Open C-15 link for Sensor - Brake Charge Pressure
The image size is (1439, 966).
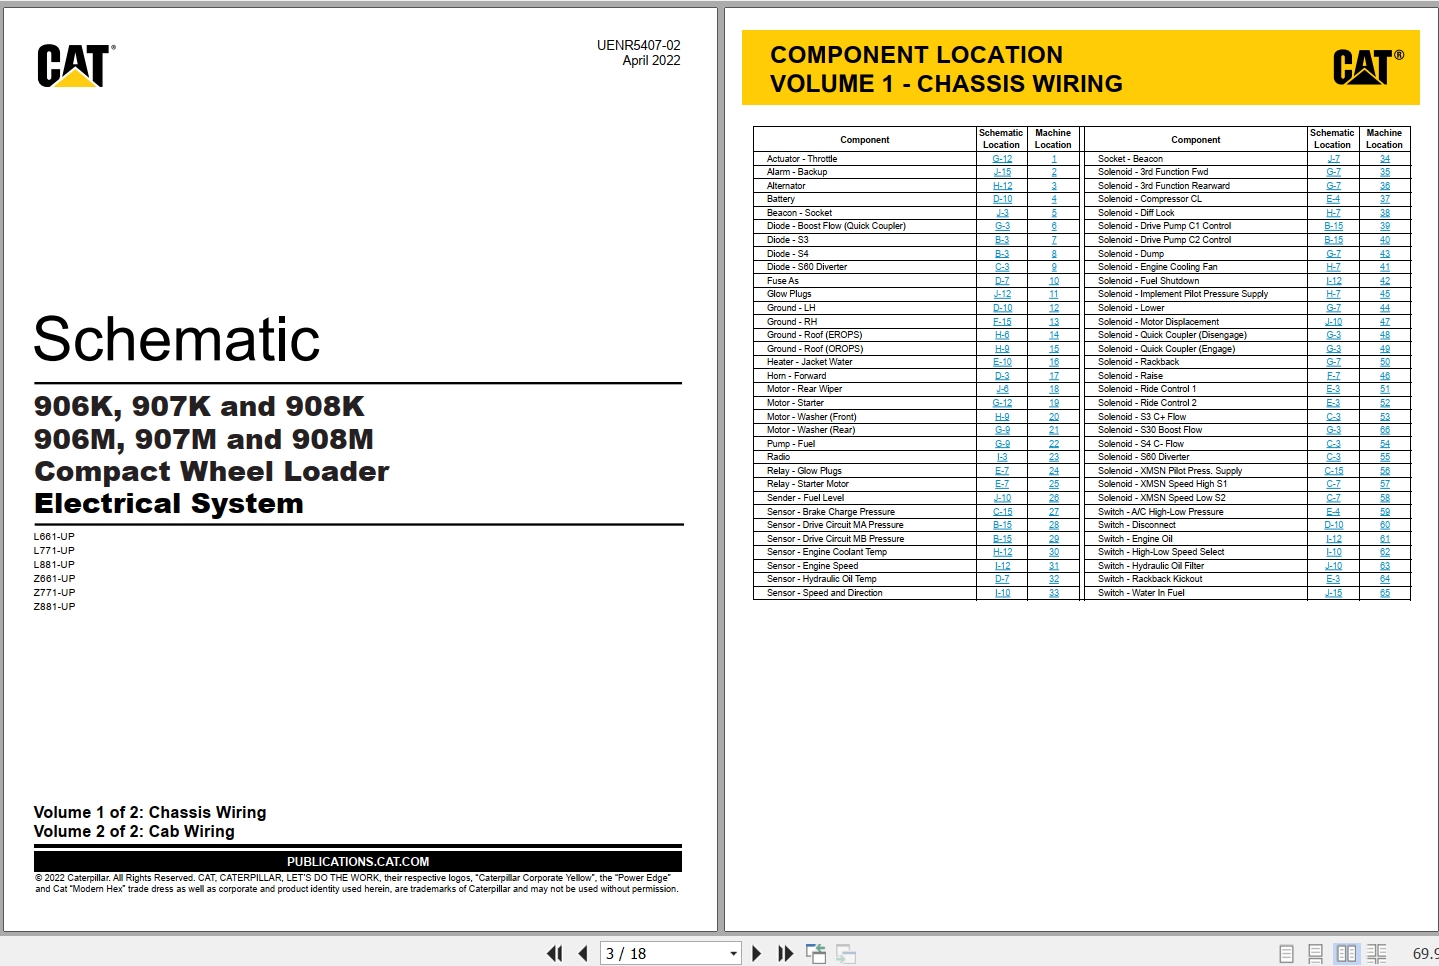(1002, 512)
